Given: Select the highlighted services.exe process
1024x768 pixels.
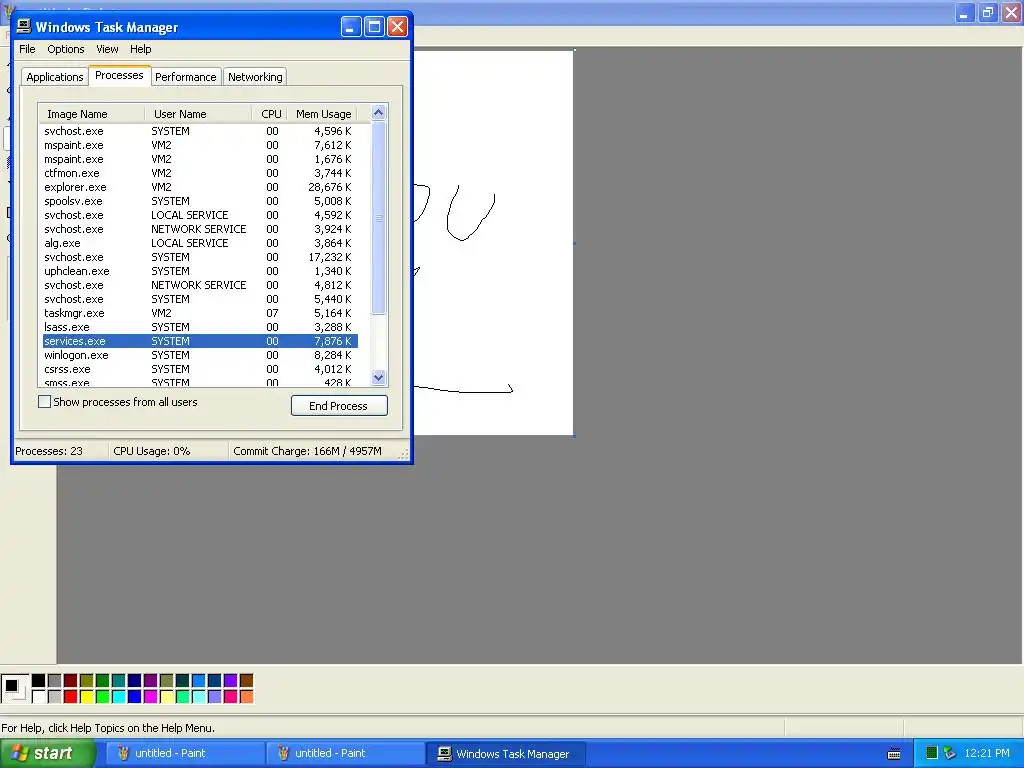Looking at the screenshot, I should pos(200,341).
